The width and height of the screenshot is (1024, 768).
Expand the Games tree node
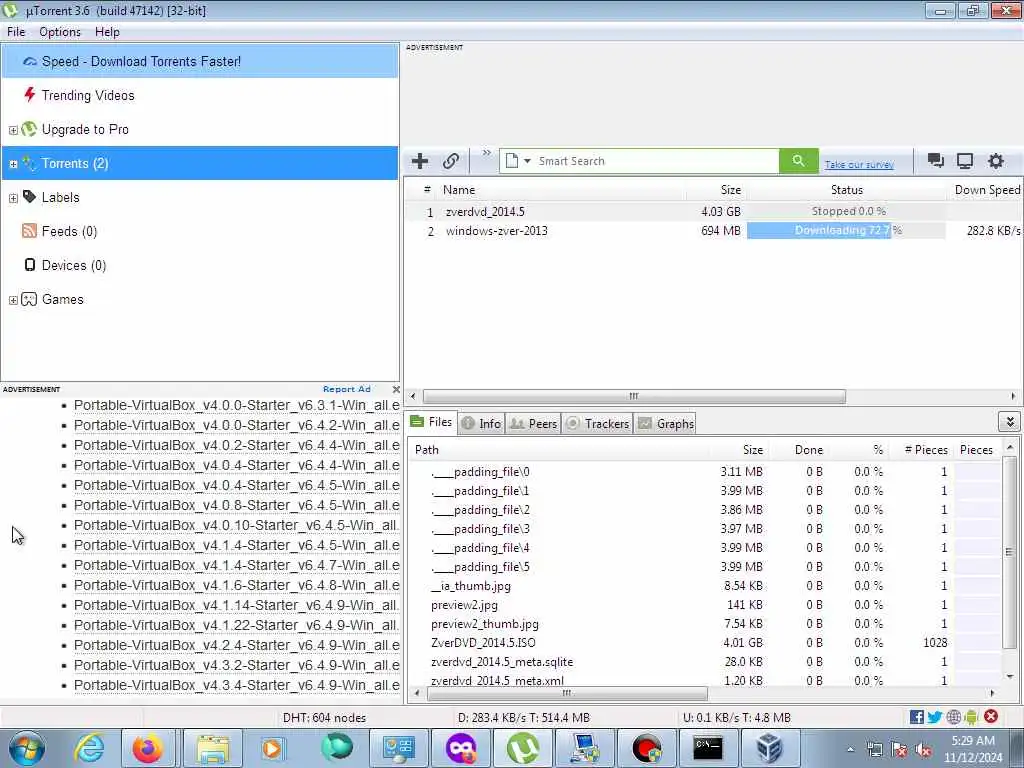click(13, 300)
